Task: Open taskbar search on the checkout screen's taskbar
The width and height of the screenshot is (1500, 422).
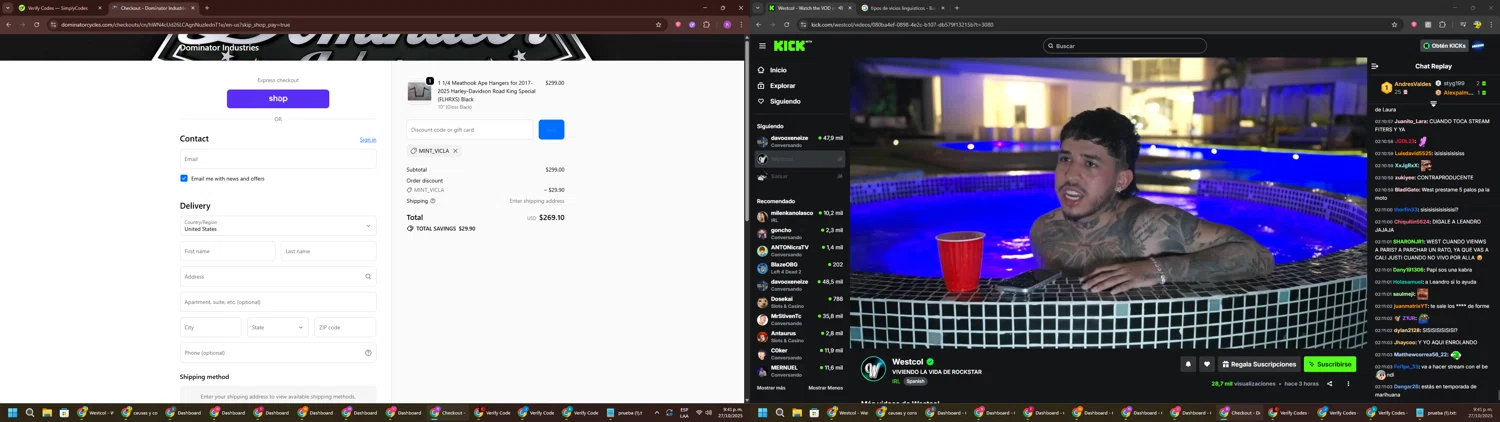Action: (x=30, y=413)
